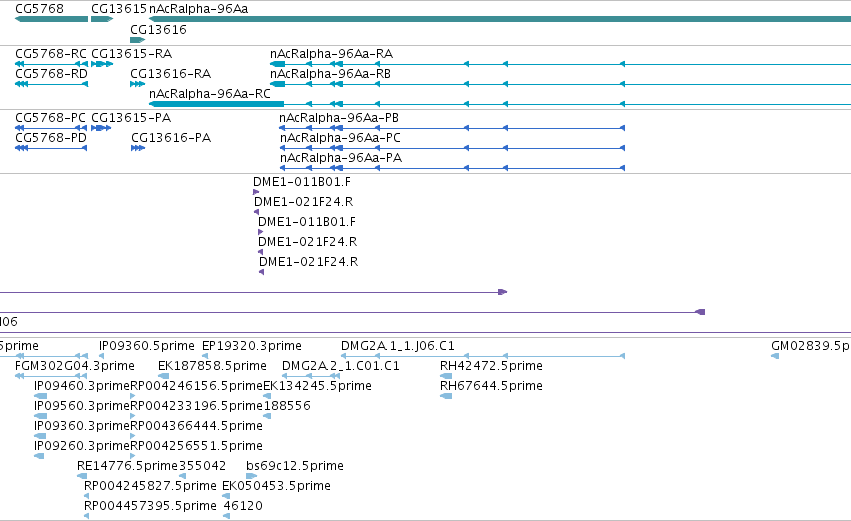Click the purple left-pointing block ending the second long line
The height and width of the screenshot is (521, 851).
click(x=700, y=312)
